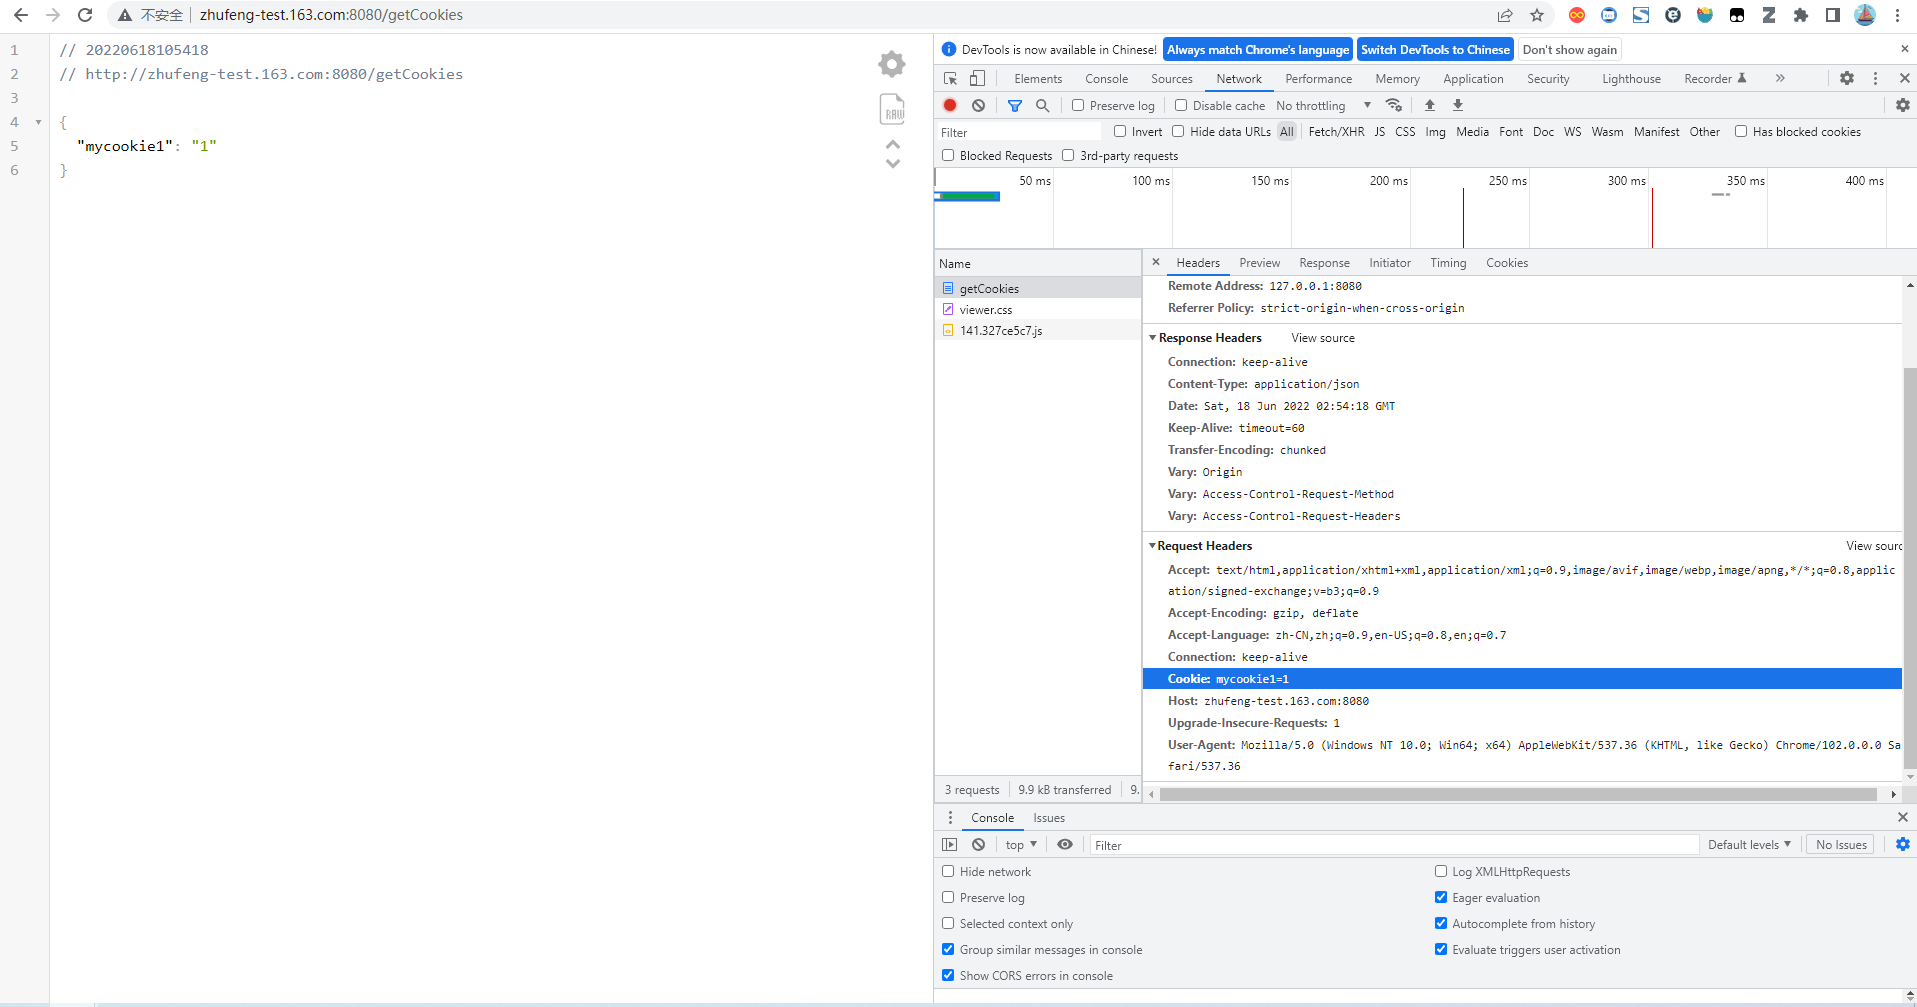Share this page icon in address bar
This screenshot has height=1007, width=1917.
point(1505,15)
